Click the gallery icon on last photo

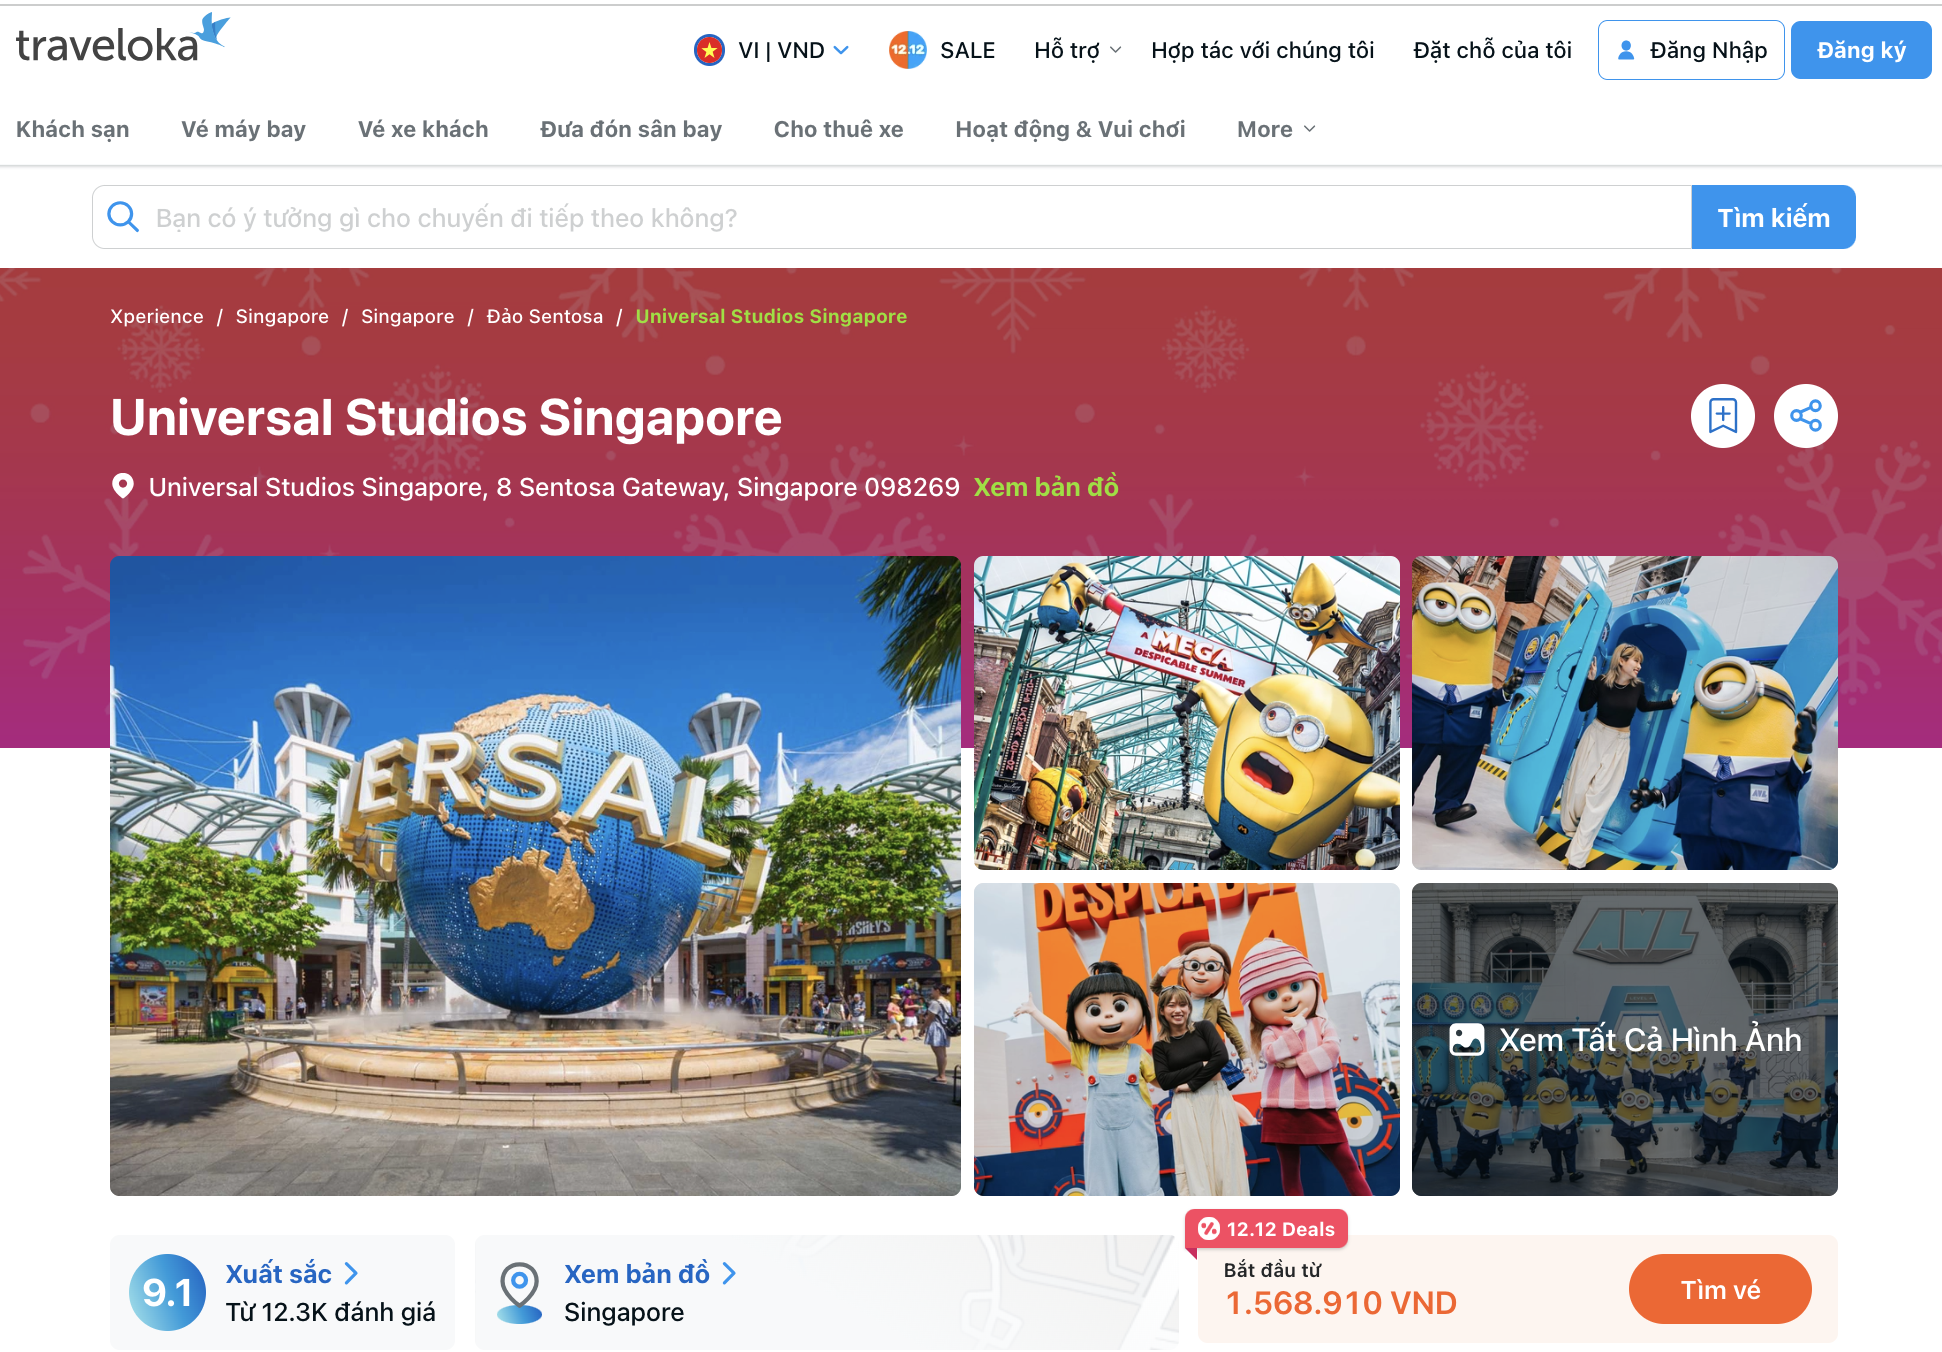point(1466,1040)
